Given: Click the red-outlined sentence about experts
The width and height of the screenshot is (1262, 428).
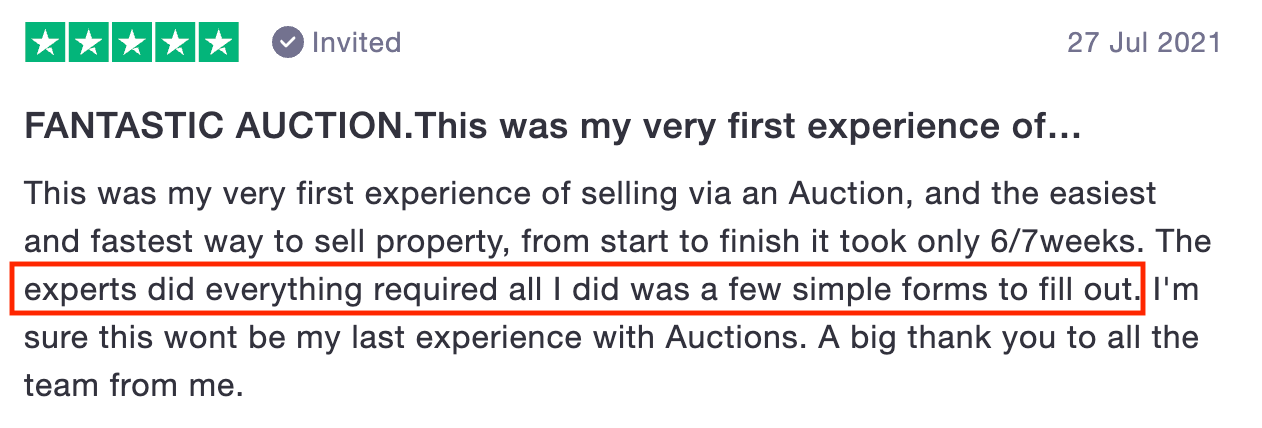Looking at the screenshot, I should click(581, 290).
